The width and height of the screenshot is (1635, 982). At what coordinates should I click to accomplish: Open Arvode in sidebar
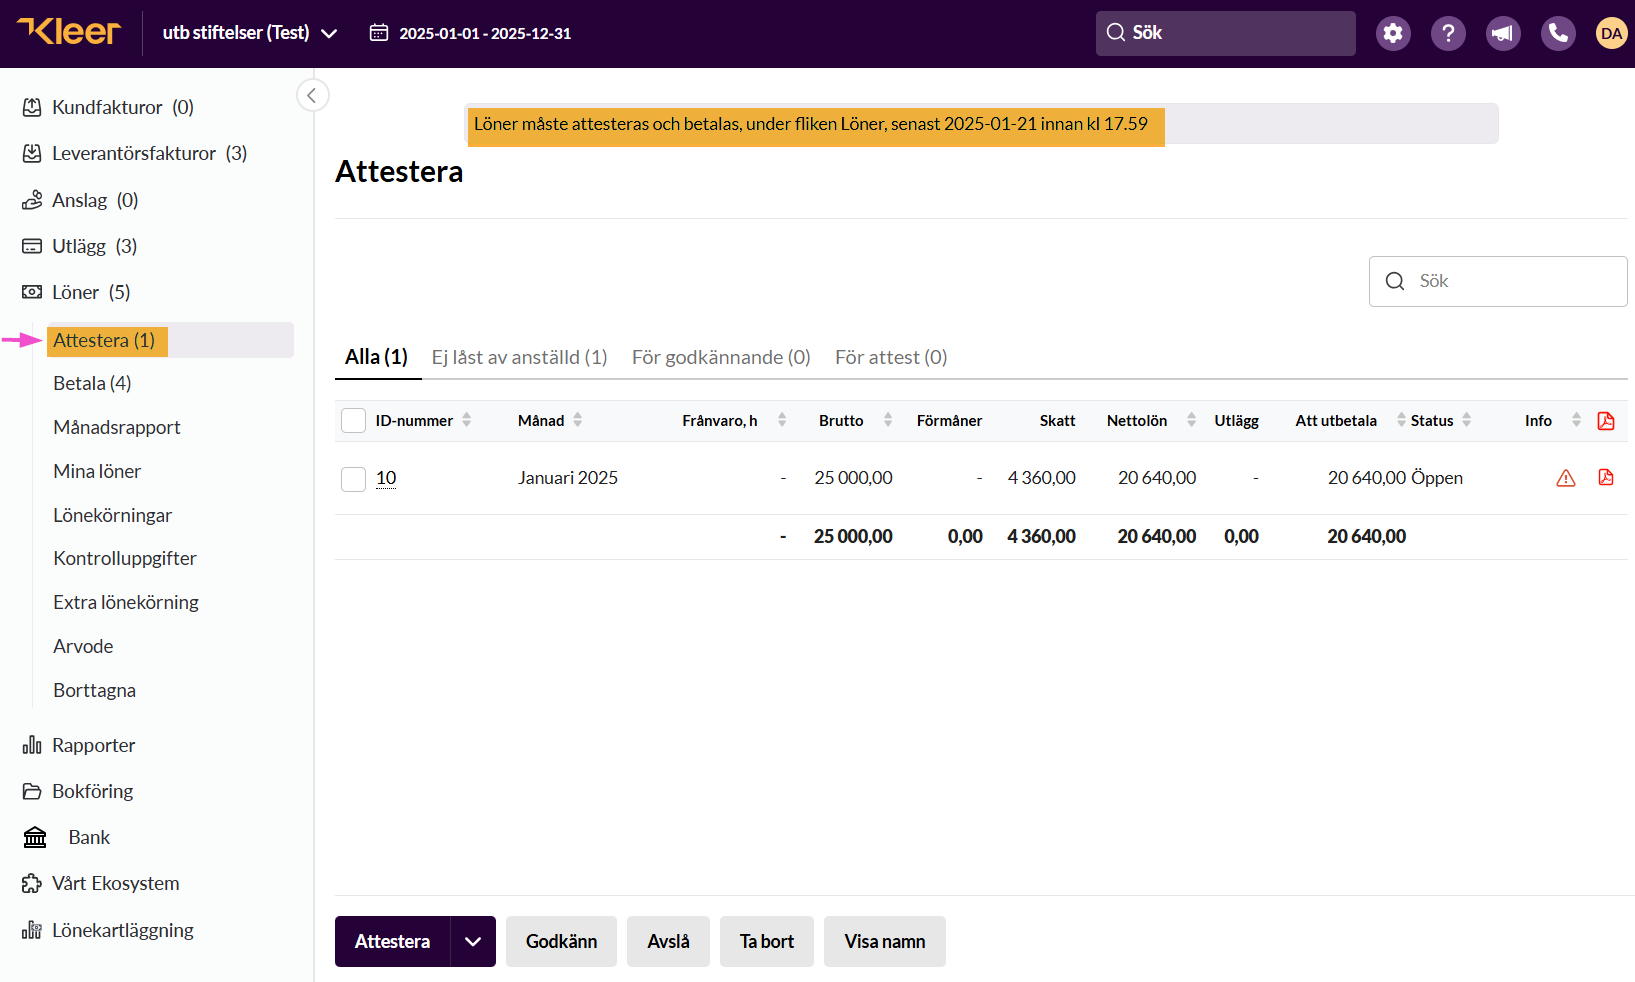[83, 646]
